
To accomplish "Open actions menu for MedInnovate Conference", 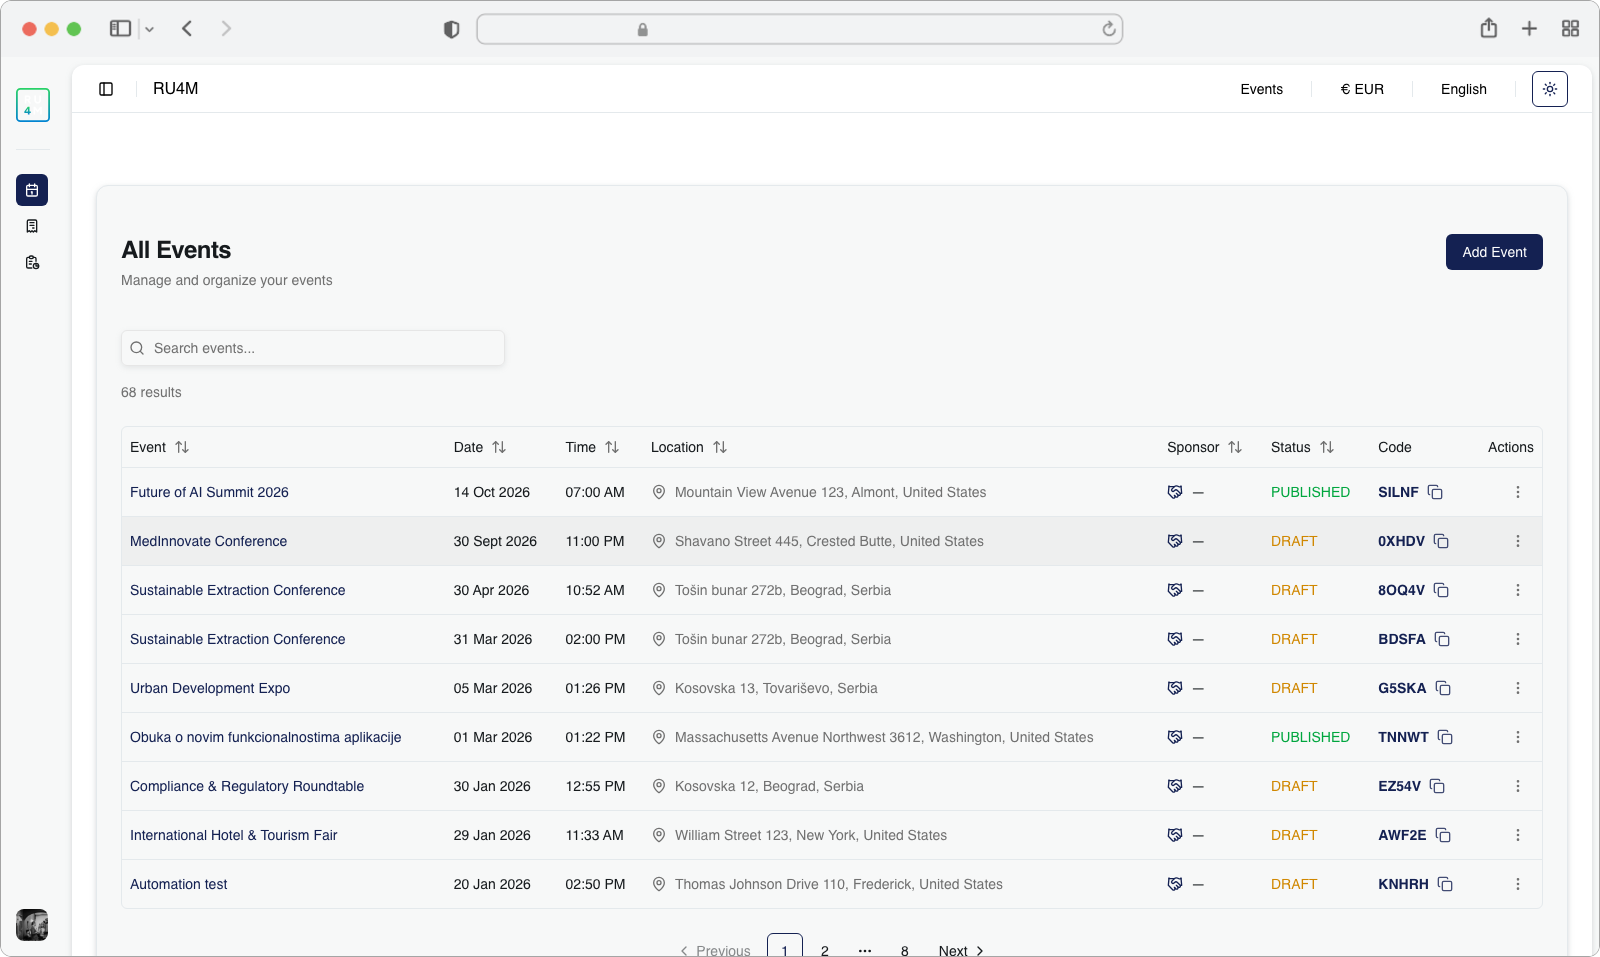I will tap(1517, 541).
